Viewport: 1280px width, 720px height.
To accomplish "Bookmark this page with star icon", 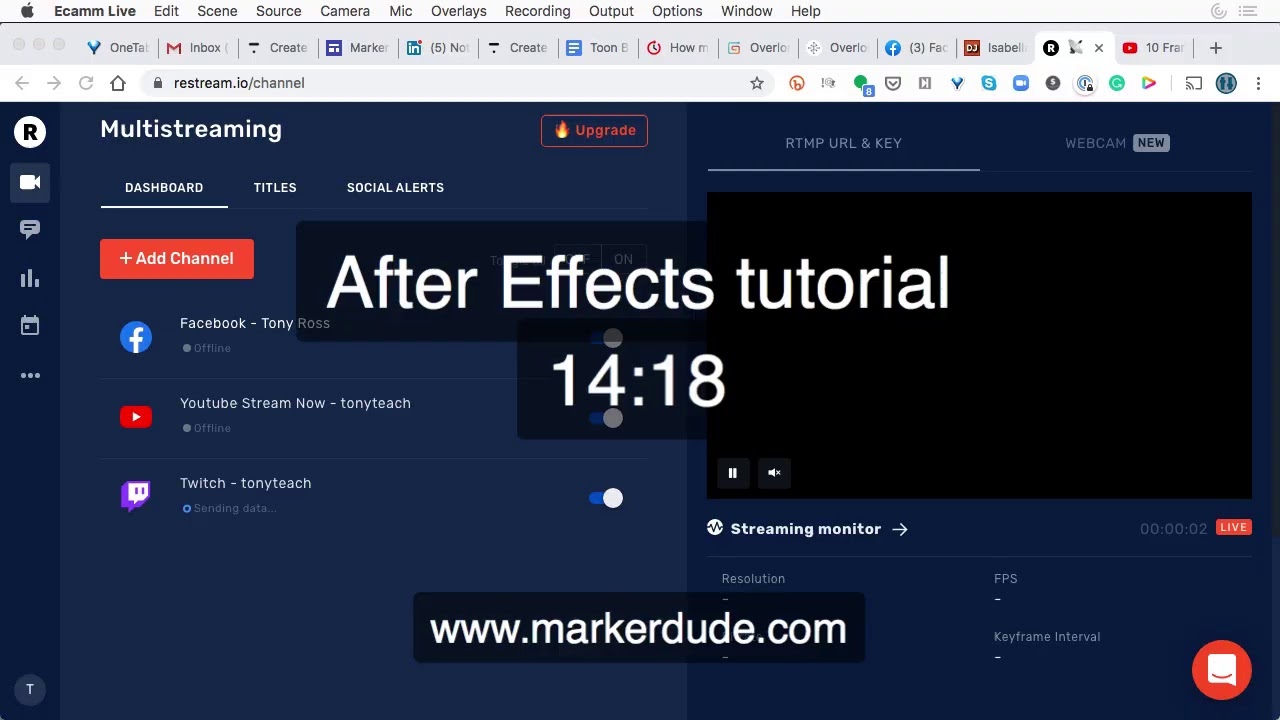I will 757,83.
